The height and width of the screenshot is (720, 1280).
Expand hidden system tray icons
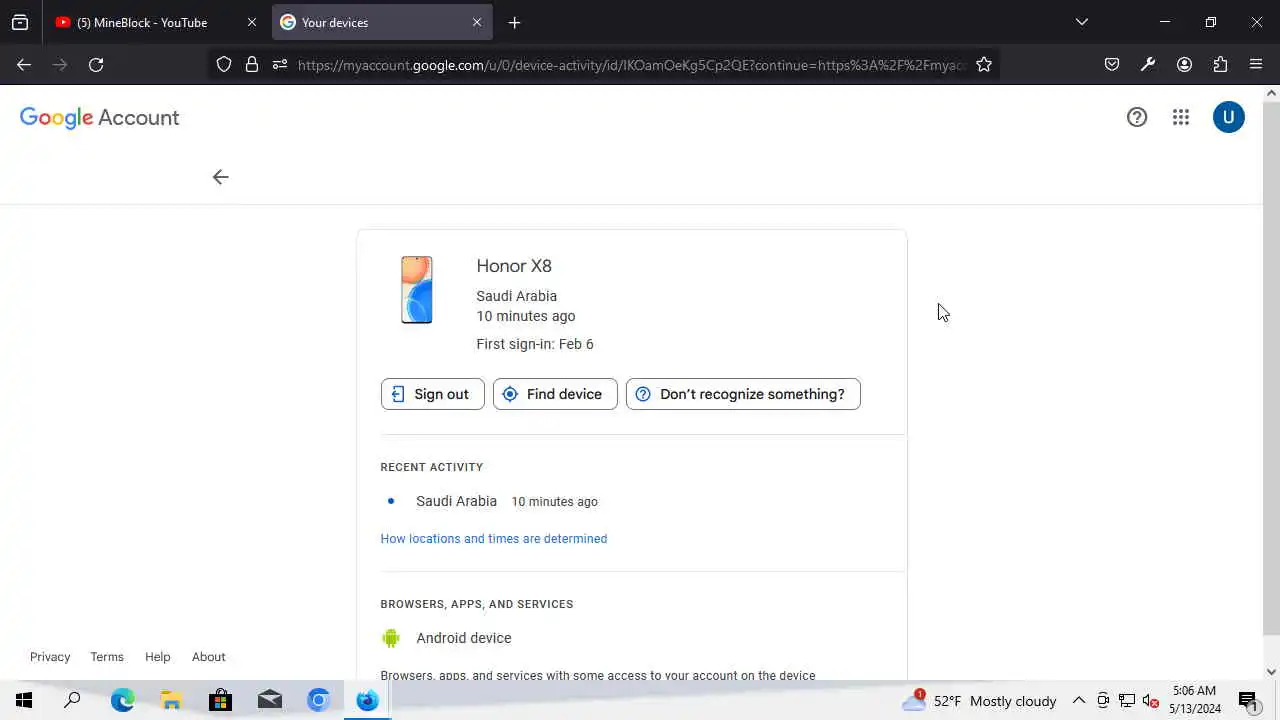(1079, 701)
